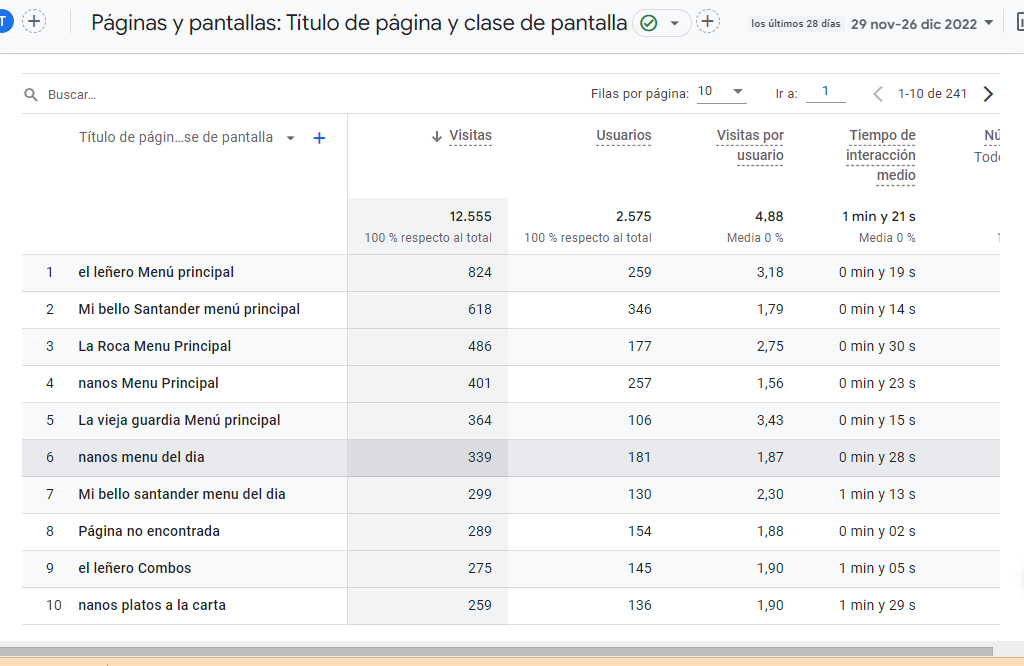The height and width of the screenshot is (666, 1024).
Task: Go to next page of results
Action: (988, 94)
